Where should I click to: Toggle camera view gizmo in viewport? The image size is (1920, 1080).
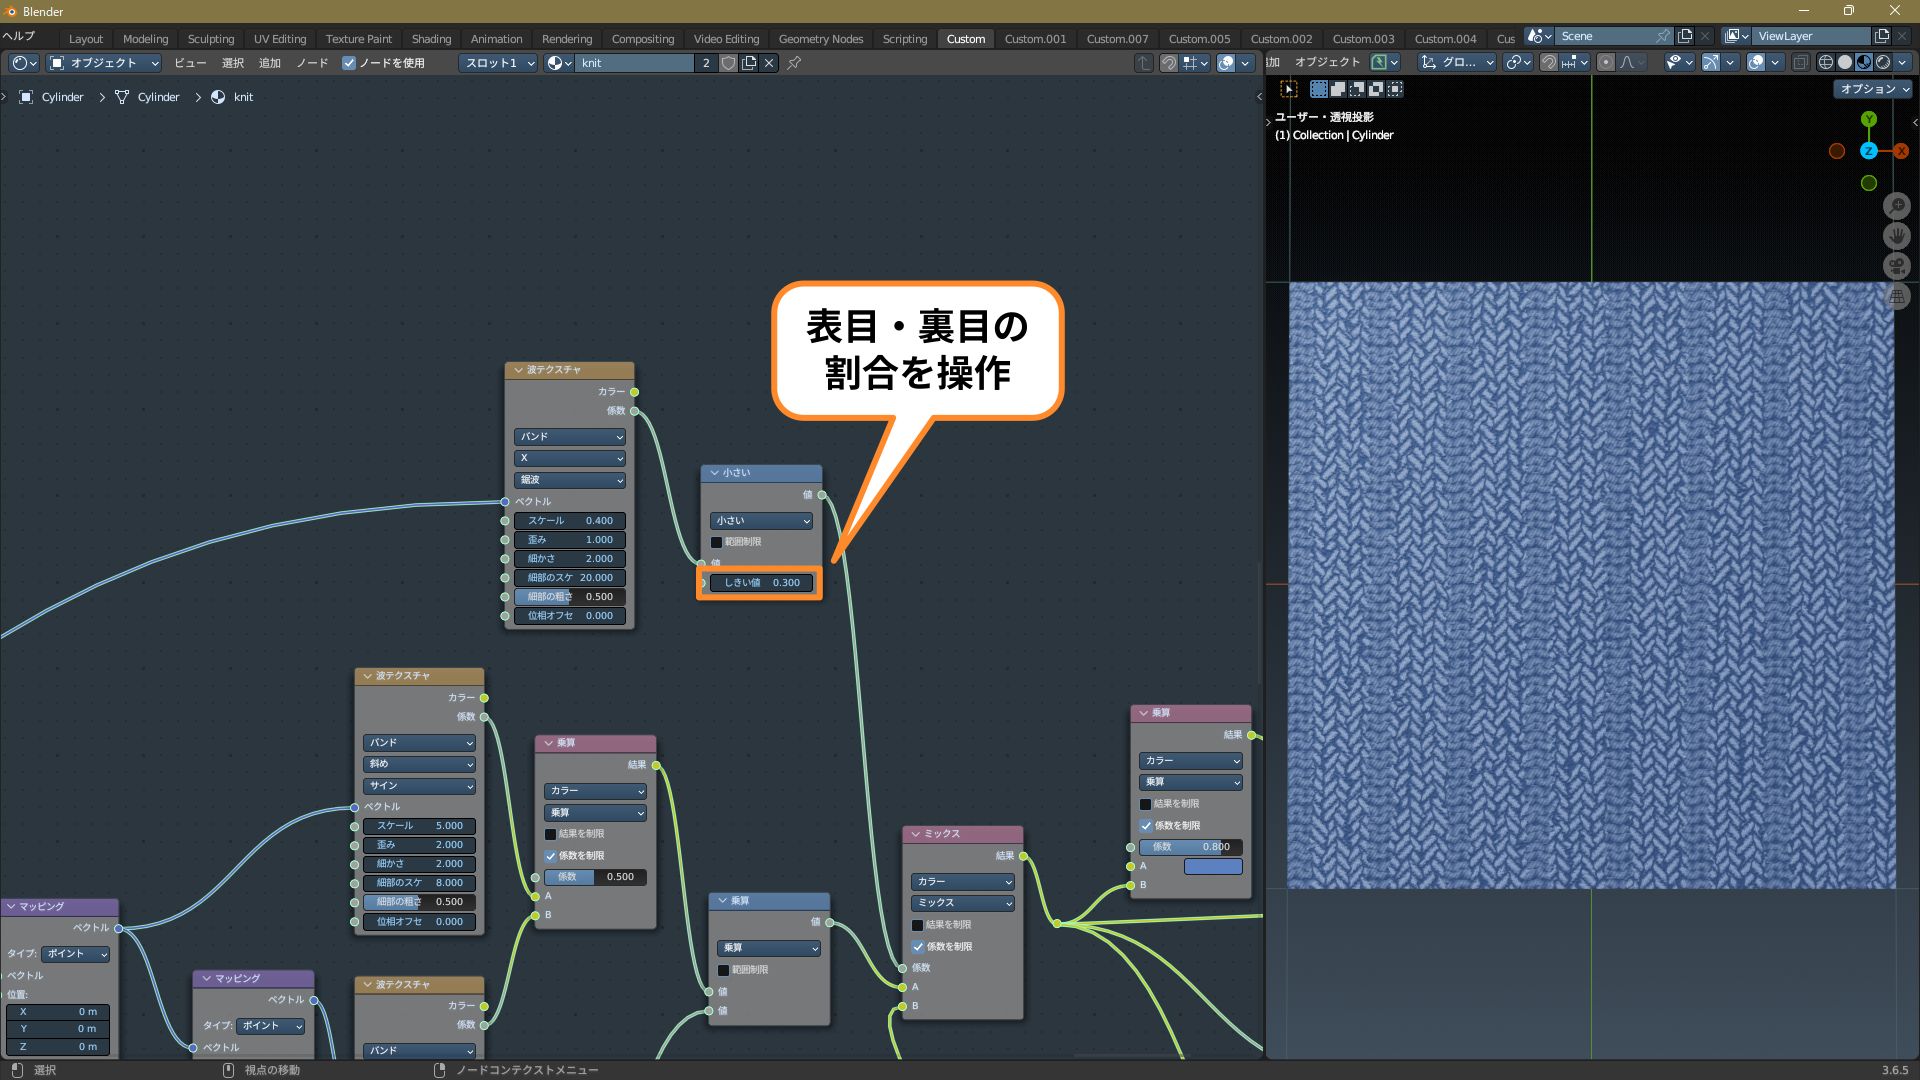1896,266
